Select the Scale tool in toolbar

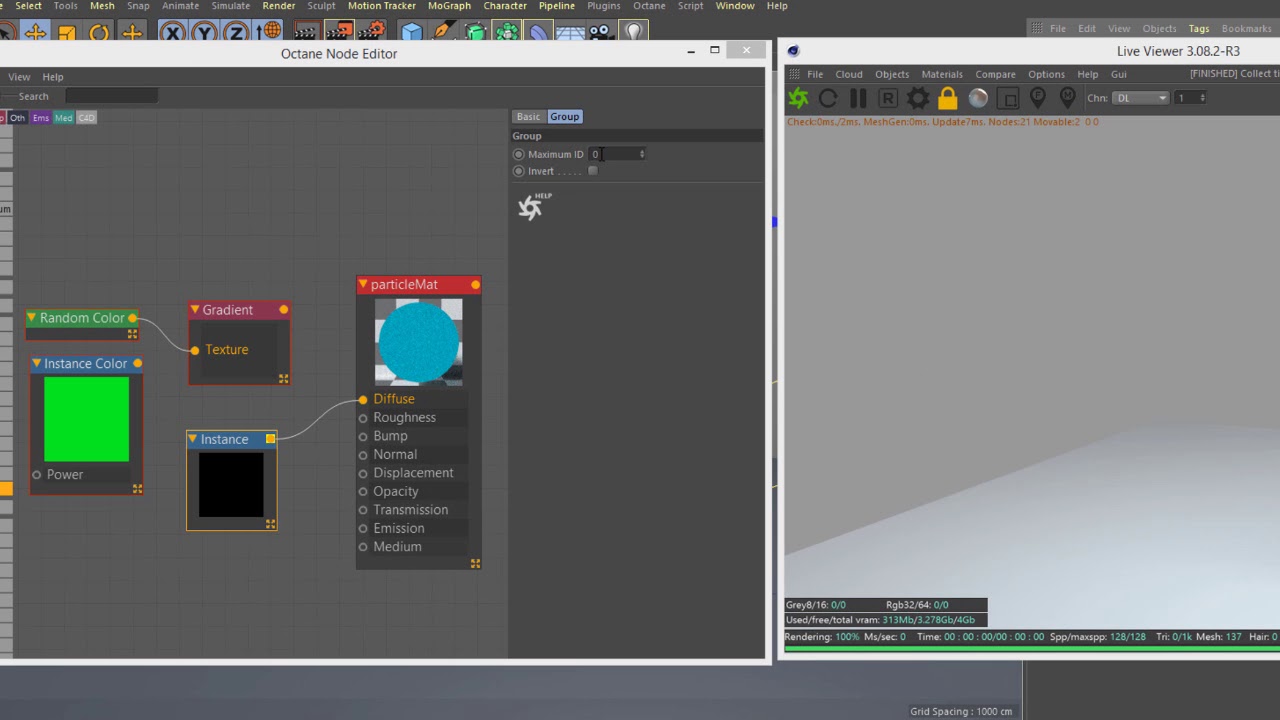pos(67,33)
